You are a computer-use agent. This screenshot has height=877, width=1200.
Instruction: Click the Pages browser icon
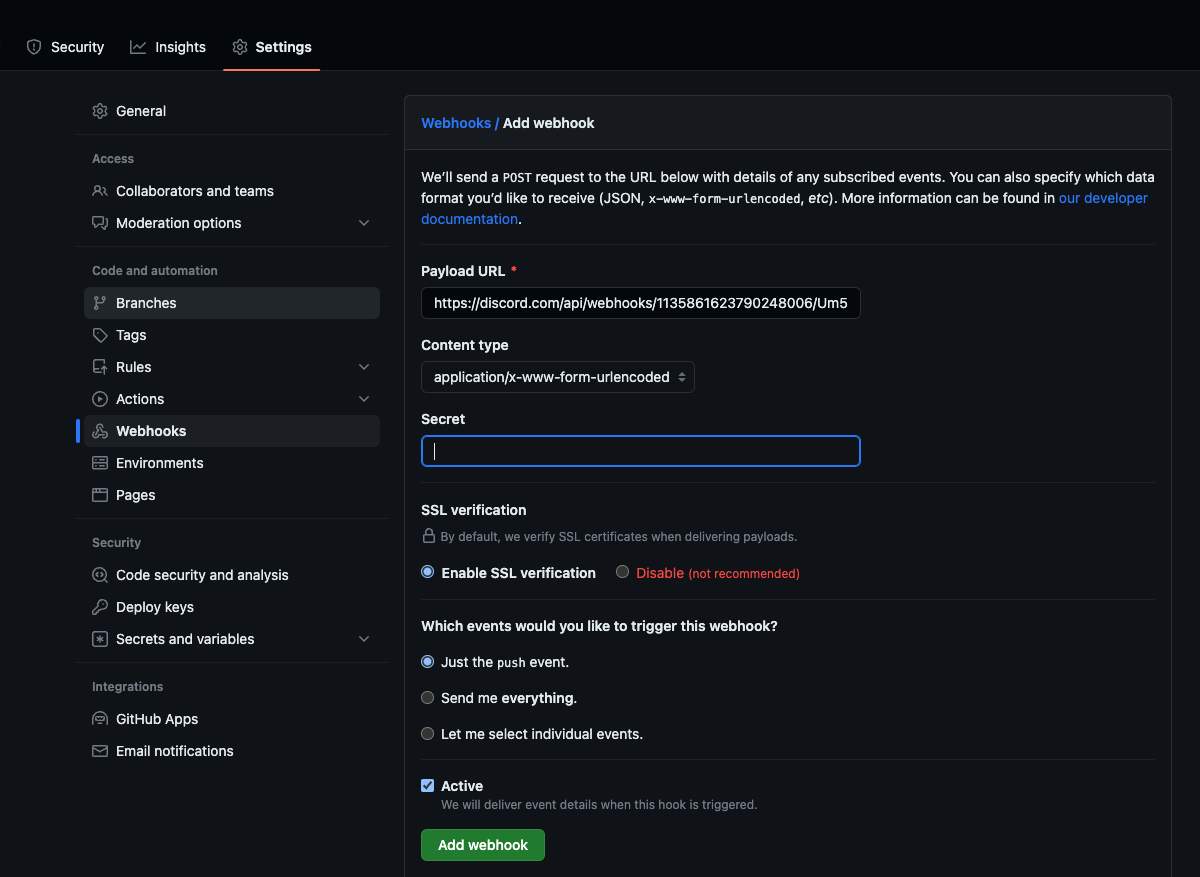pyautogui.click(x=100, y=495)
